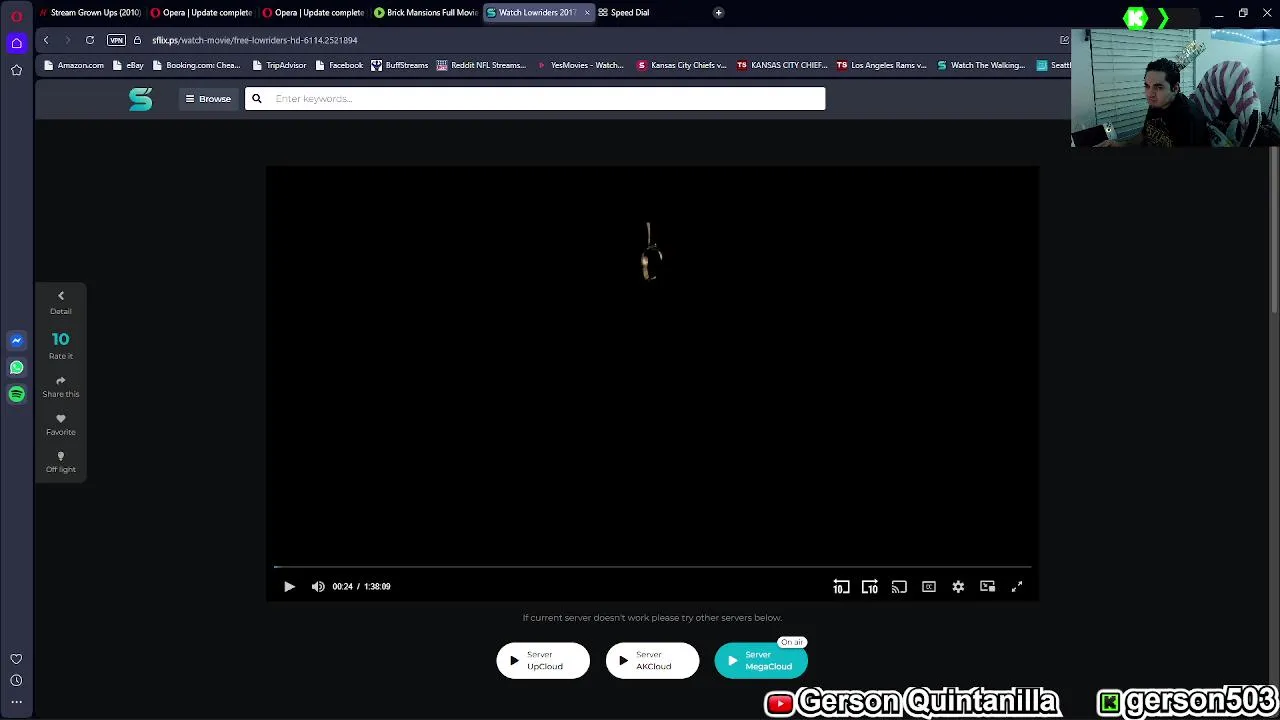Go back in browser history
1280x720 pixels.
pyautogui.click(x=46, y=40)
